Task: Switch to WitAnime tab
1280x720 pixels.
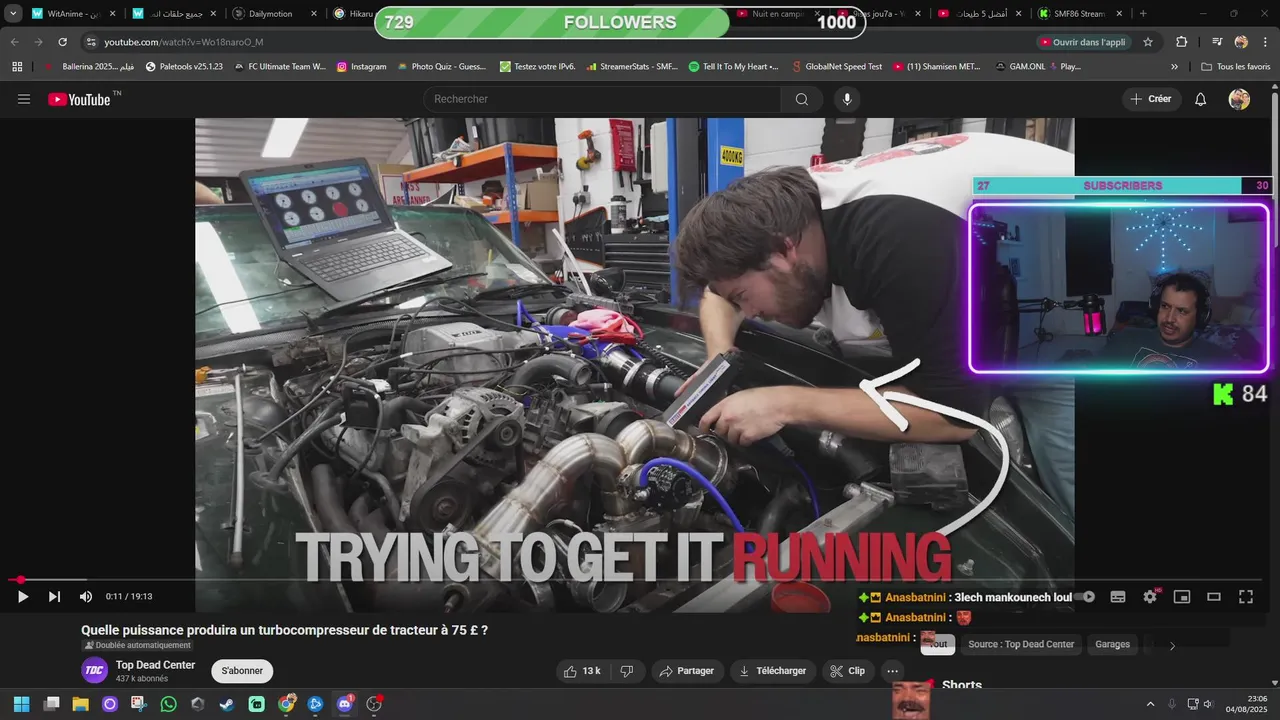Action: coord(74,14)
